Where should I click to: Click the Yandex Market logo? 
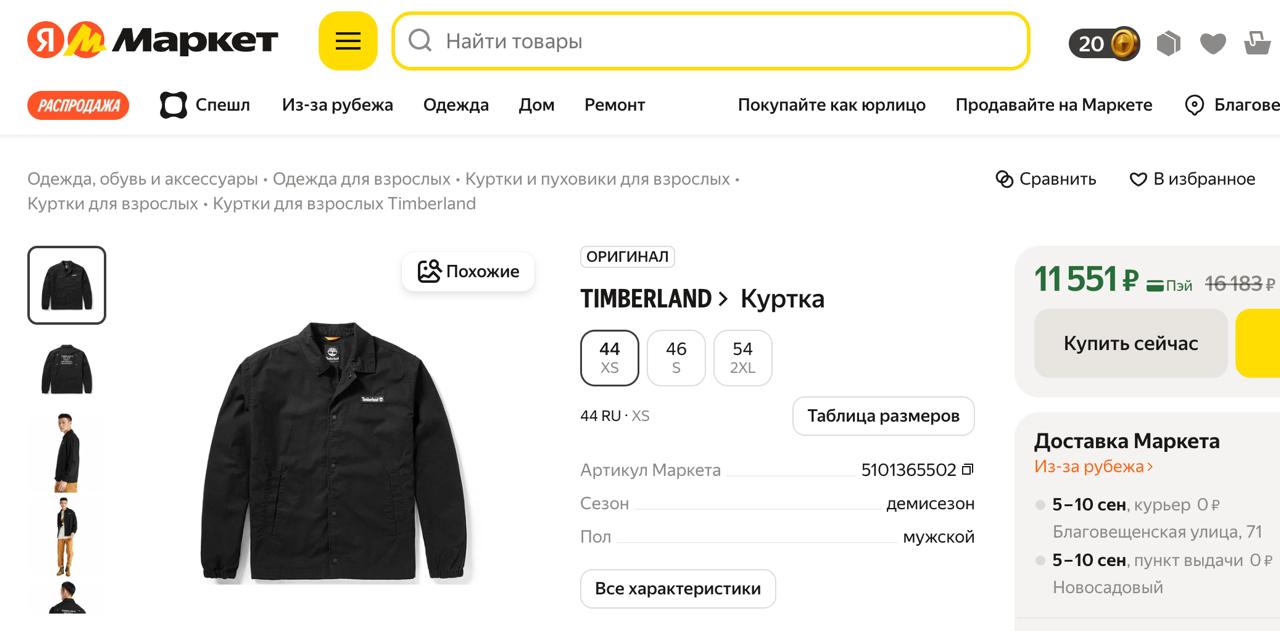pos(153,41)
